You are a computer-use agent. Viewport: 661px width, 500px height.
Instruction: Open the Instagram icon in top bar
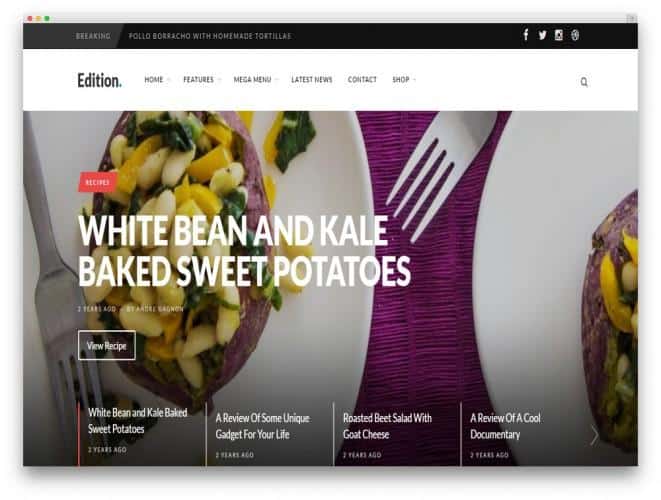coord(559,35)
